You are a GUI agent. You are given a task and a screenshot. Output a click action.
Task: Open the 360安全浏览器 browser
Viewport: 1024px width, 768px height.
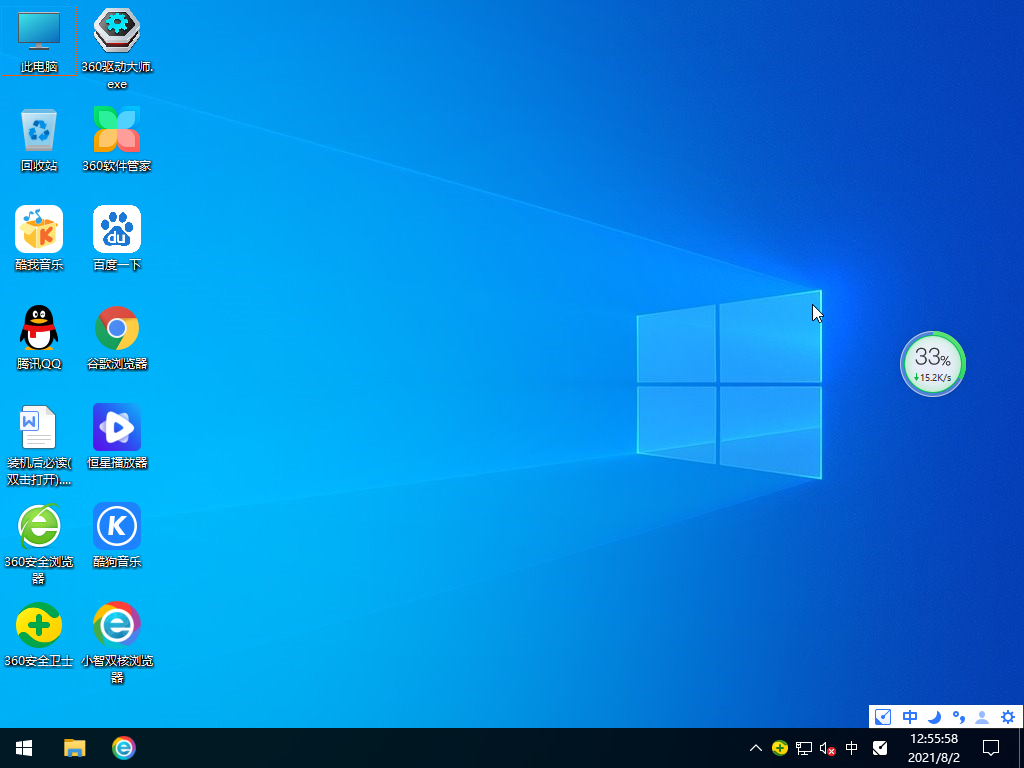coord(38,528)
